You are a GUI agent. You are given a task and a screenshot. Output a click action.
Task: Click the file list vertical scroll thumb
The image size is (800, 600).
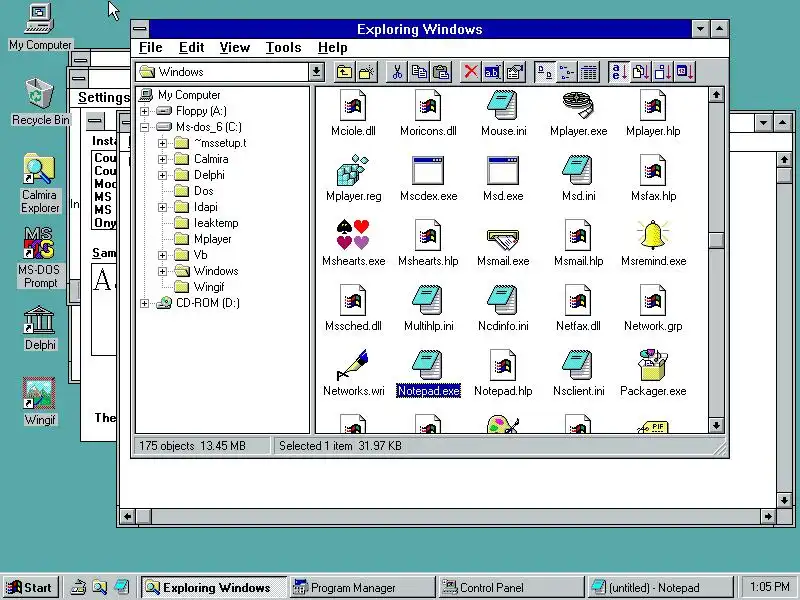pos(716,240)
